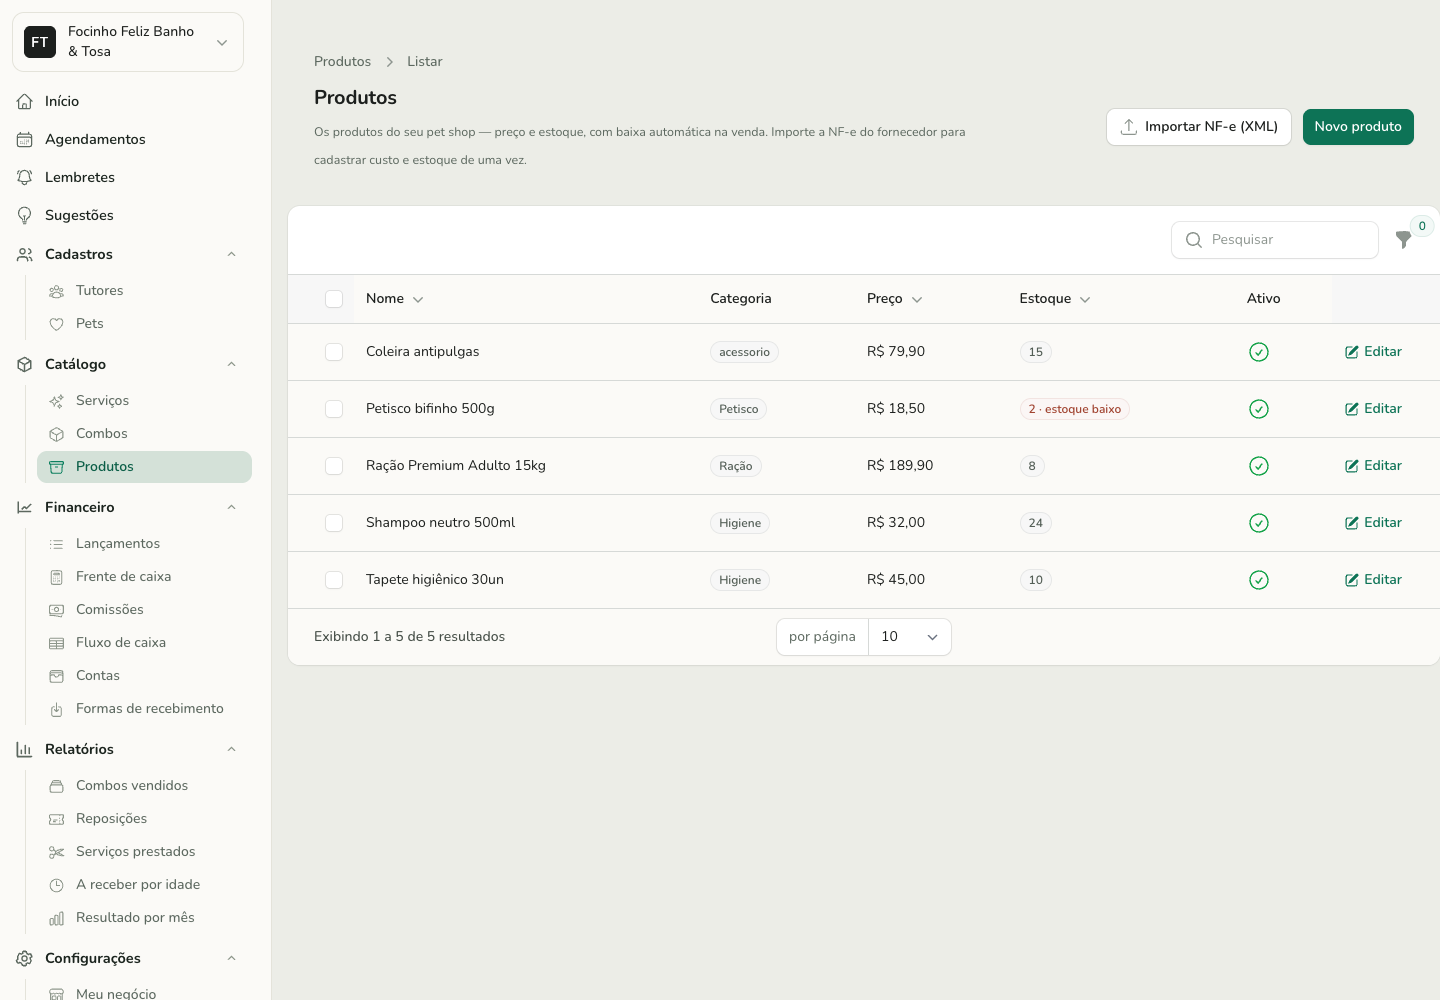
Task: Collapse the Cadastros sidebar group
Action: (231, 254)
